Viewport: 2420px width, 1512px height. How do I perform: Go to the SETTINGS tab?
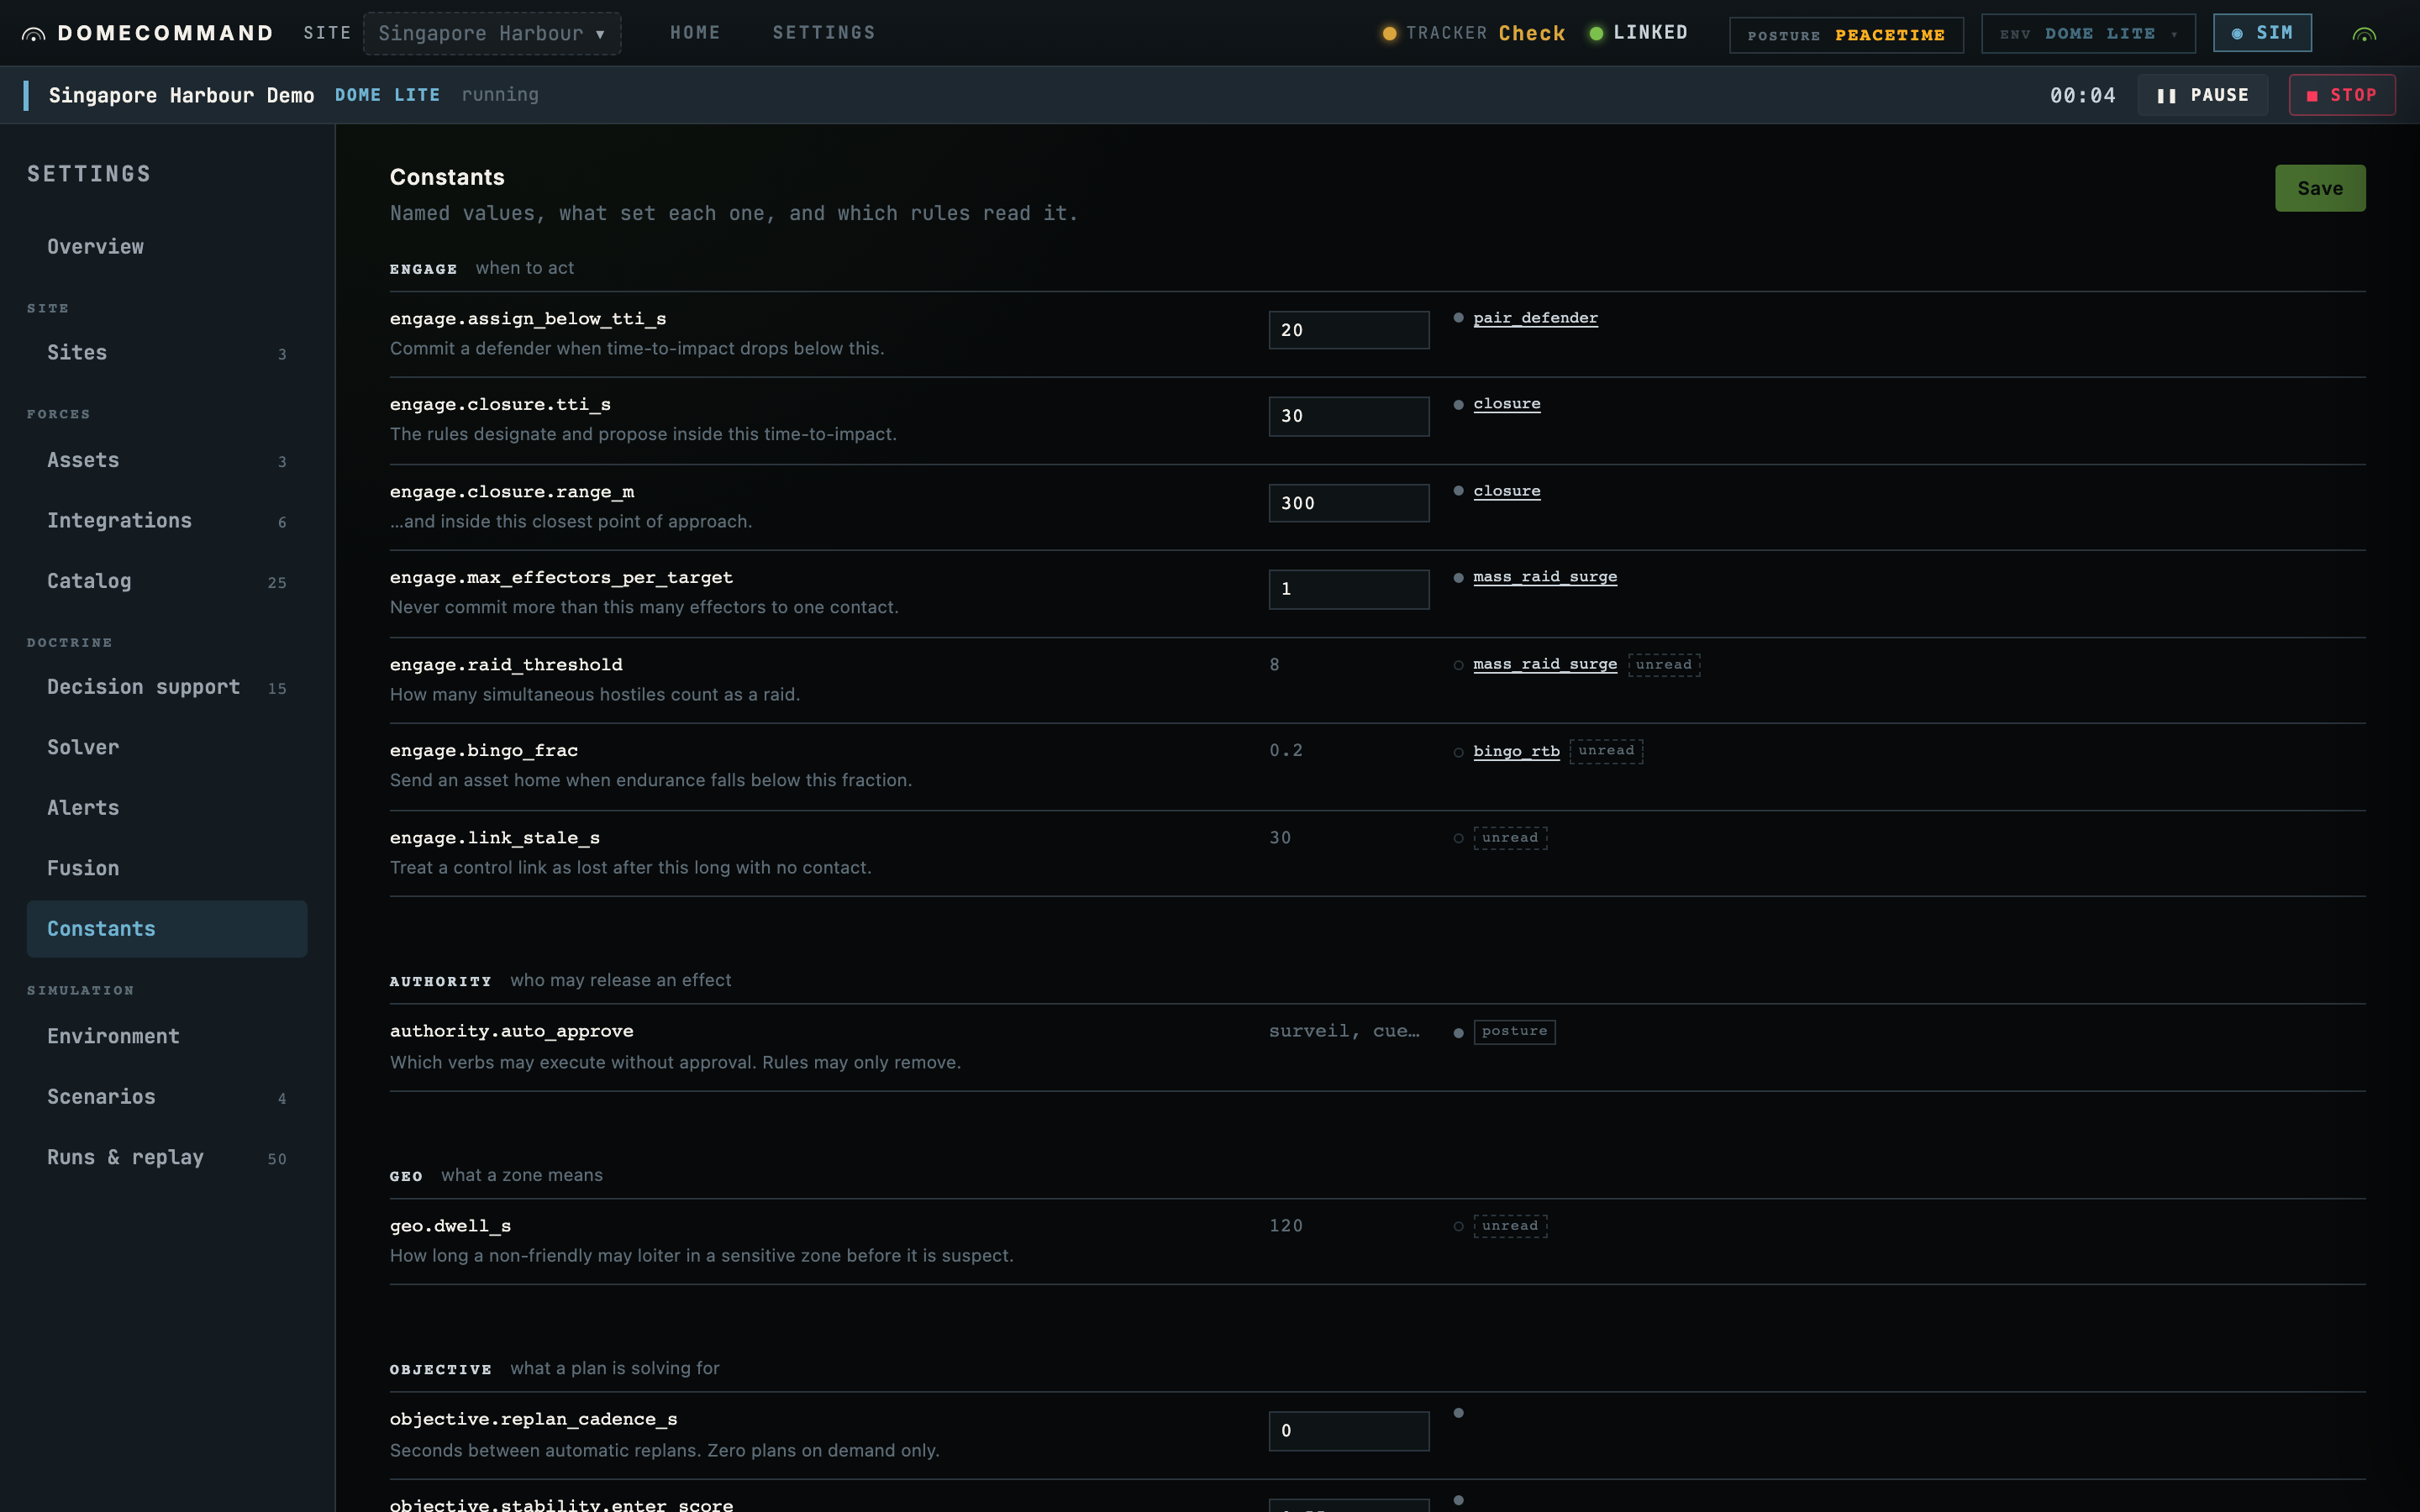(x=824, y=33)
